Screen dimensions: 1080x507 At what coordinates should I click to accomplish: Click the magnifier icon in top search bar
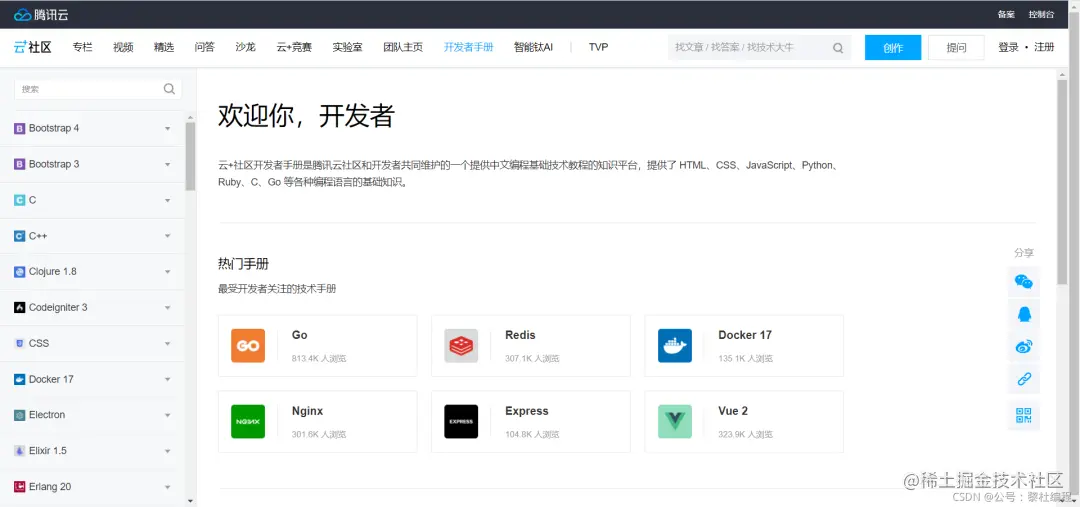pyautogui.click(x=838, y=48)
